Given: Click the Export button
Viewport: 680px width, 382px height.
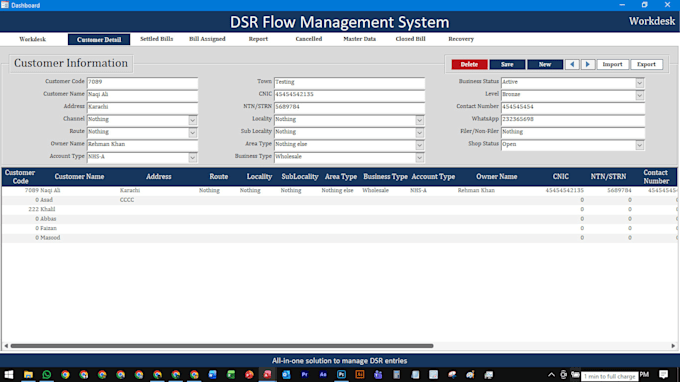Looking at the screenshot, I should point(646,64).
